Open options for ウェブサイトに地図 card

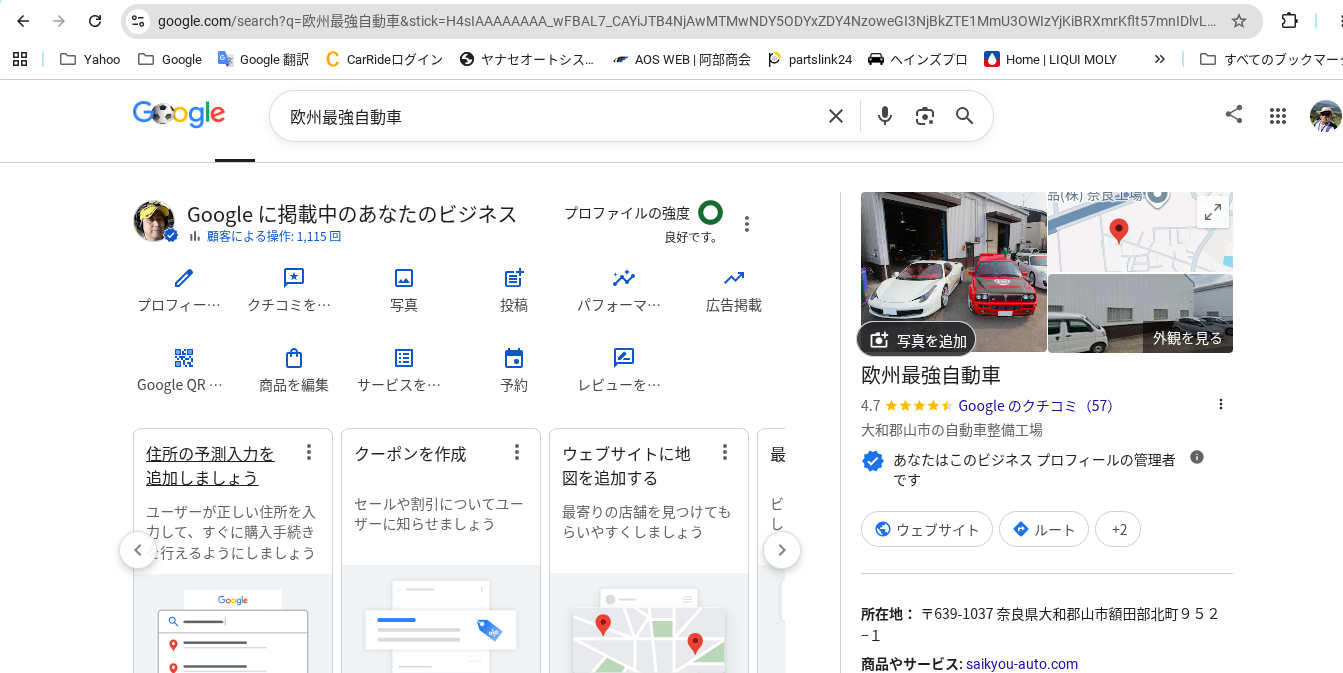pyautogui.click(x=725, y=452)
